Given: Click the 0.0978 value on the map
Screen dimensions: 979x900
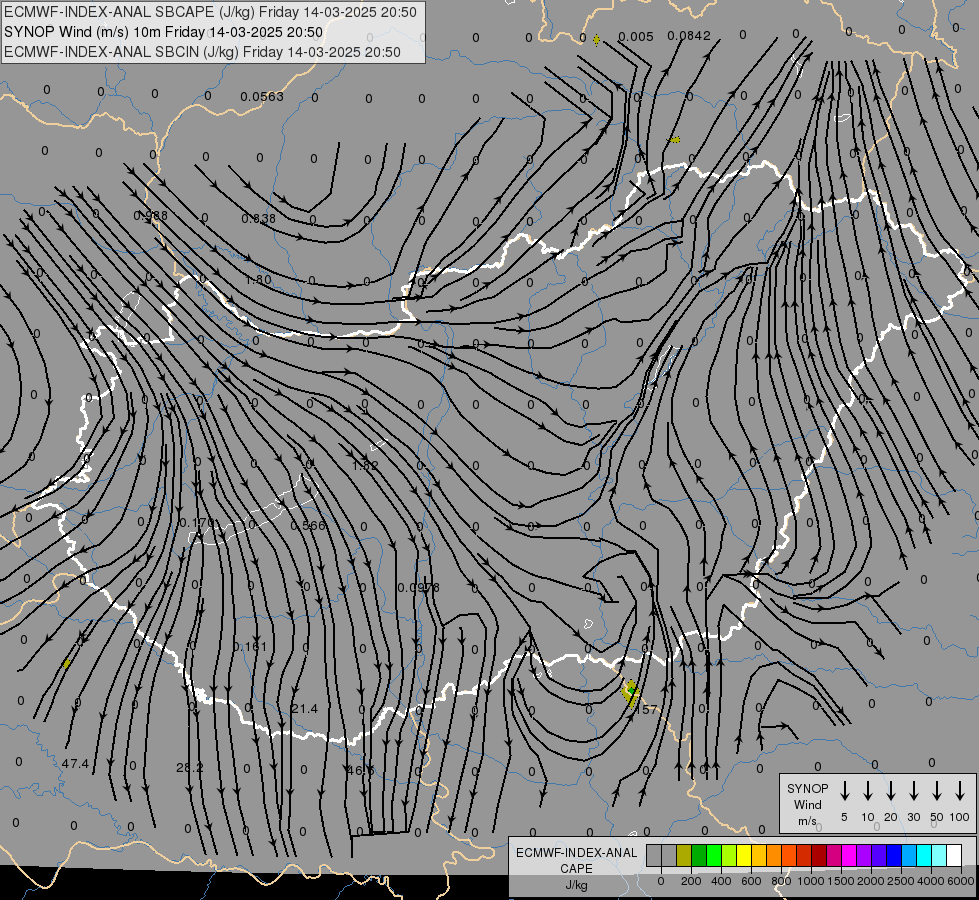Looking at the screenshot, I should (x=418, y=587).
